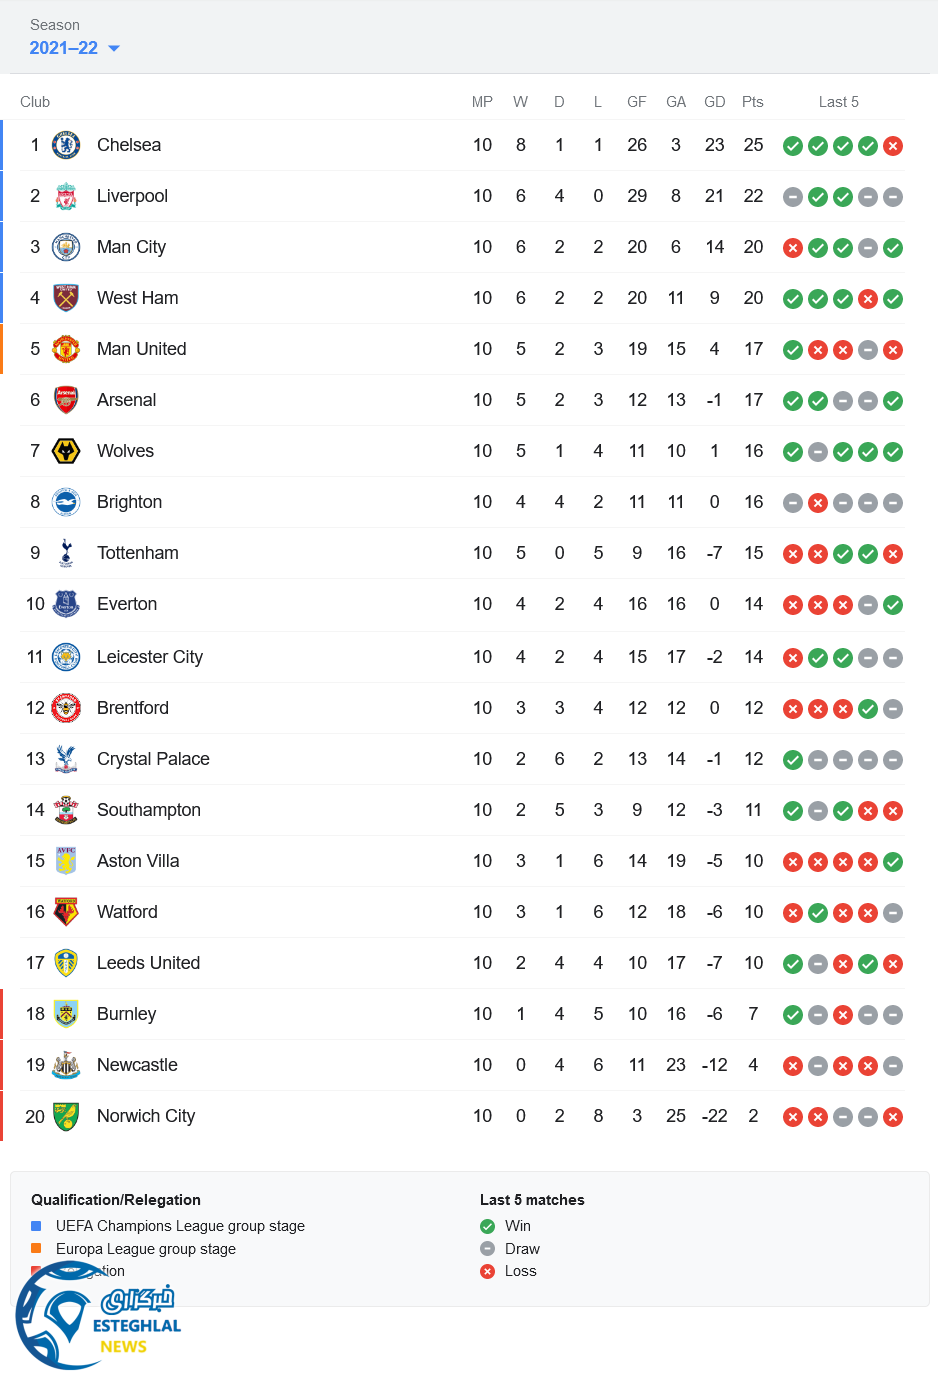Select the West Ham club crest

(66, 298)
